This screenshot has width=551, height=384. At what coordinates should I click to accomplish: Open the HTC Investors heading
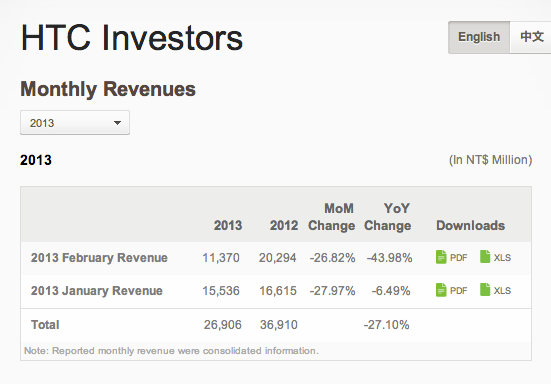tap(132, 38)
